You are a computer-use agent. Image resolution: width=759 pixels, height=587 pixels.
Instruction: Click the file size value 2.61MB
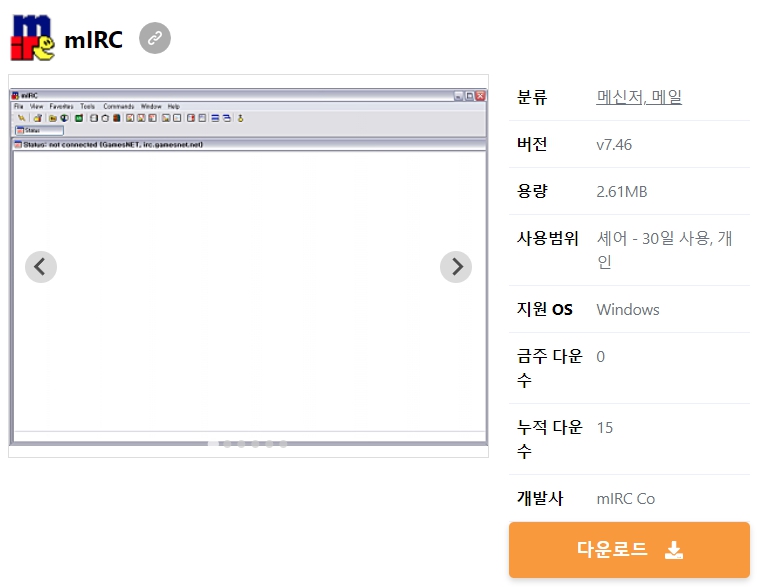click(622, 191)
